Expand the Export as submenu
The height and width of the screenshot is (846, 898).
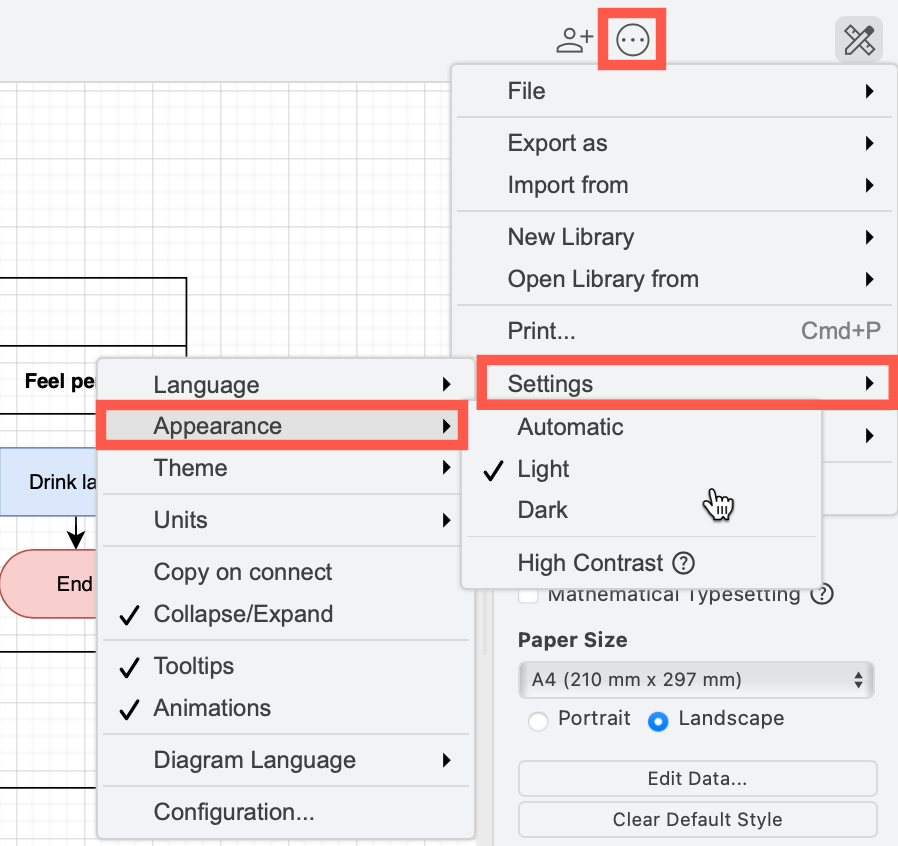[557, 143]
